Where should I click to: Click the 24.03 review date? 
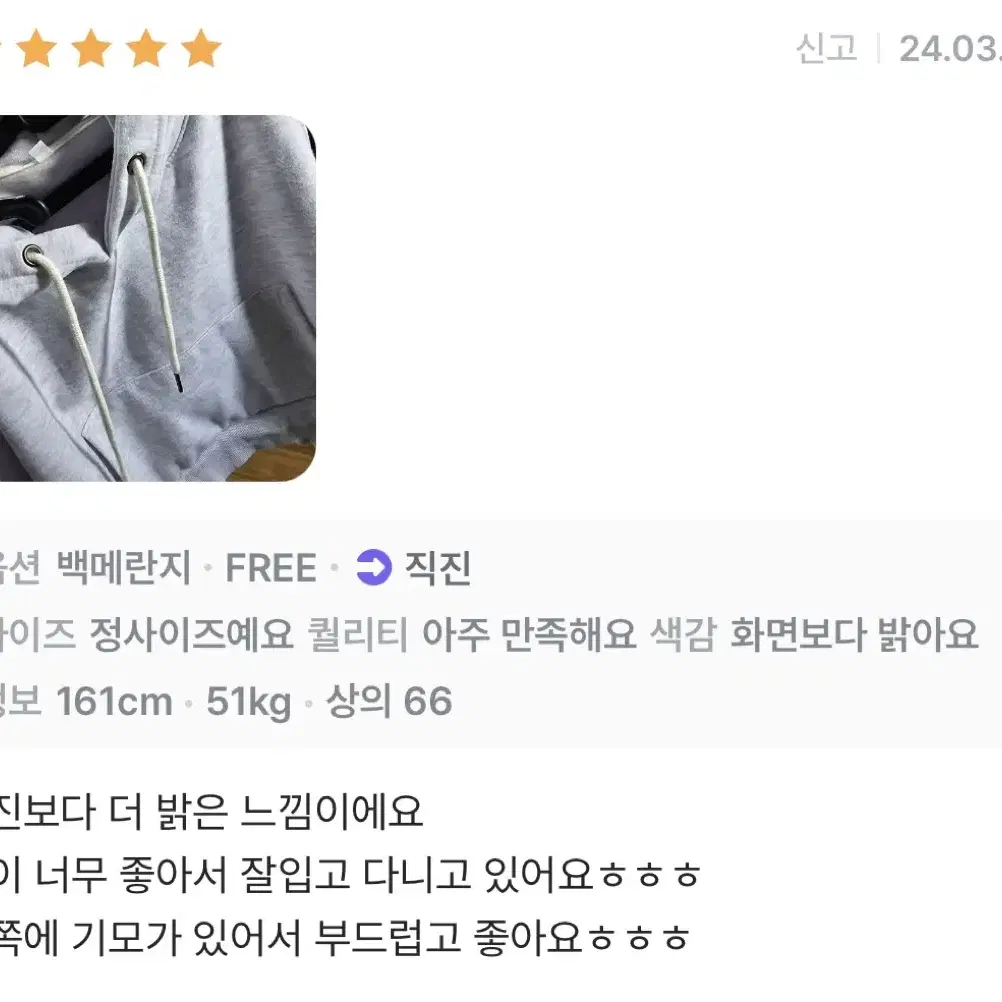point(950,49)
